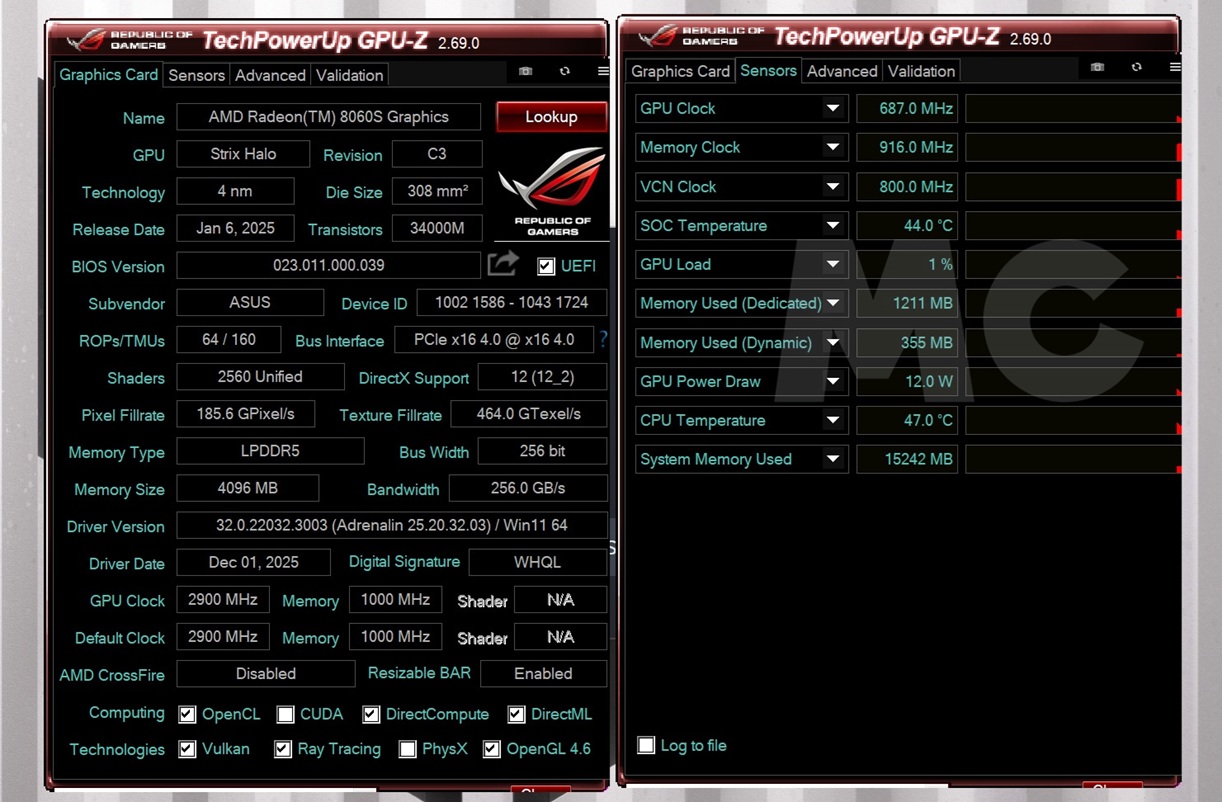Click the refresh icon in the left window

point(565,71)
